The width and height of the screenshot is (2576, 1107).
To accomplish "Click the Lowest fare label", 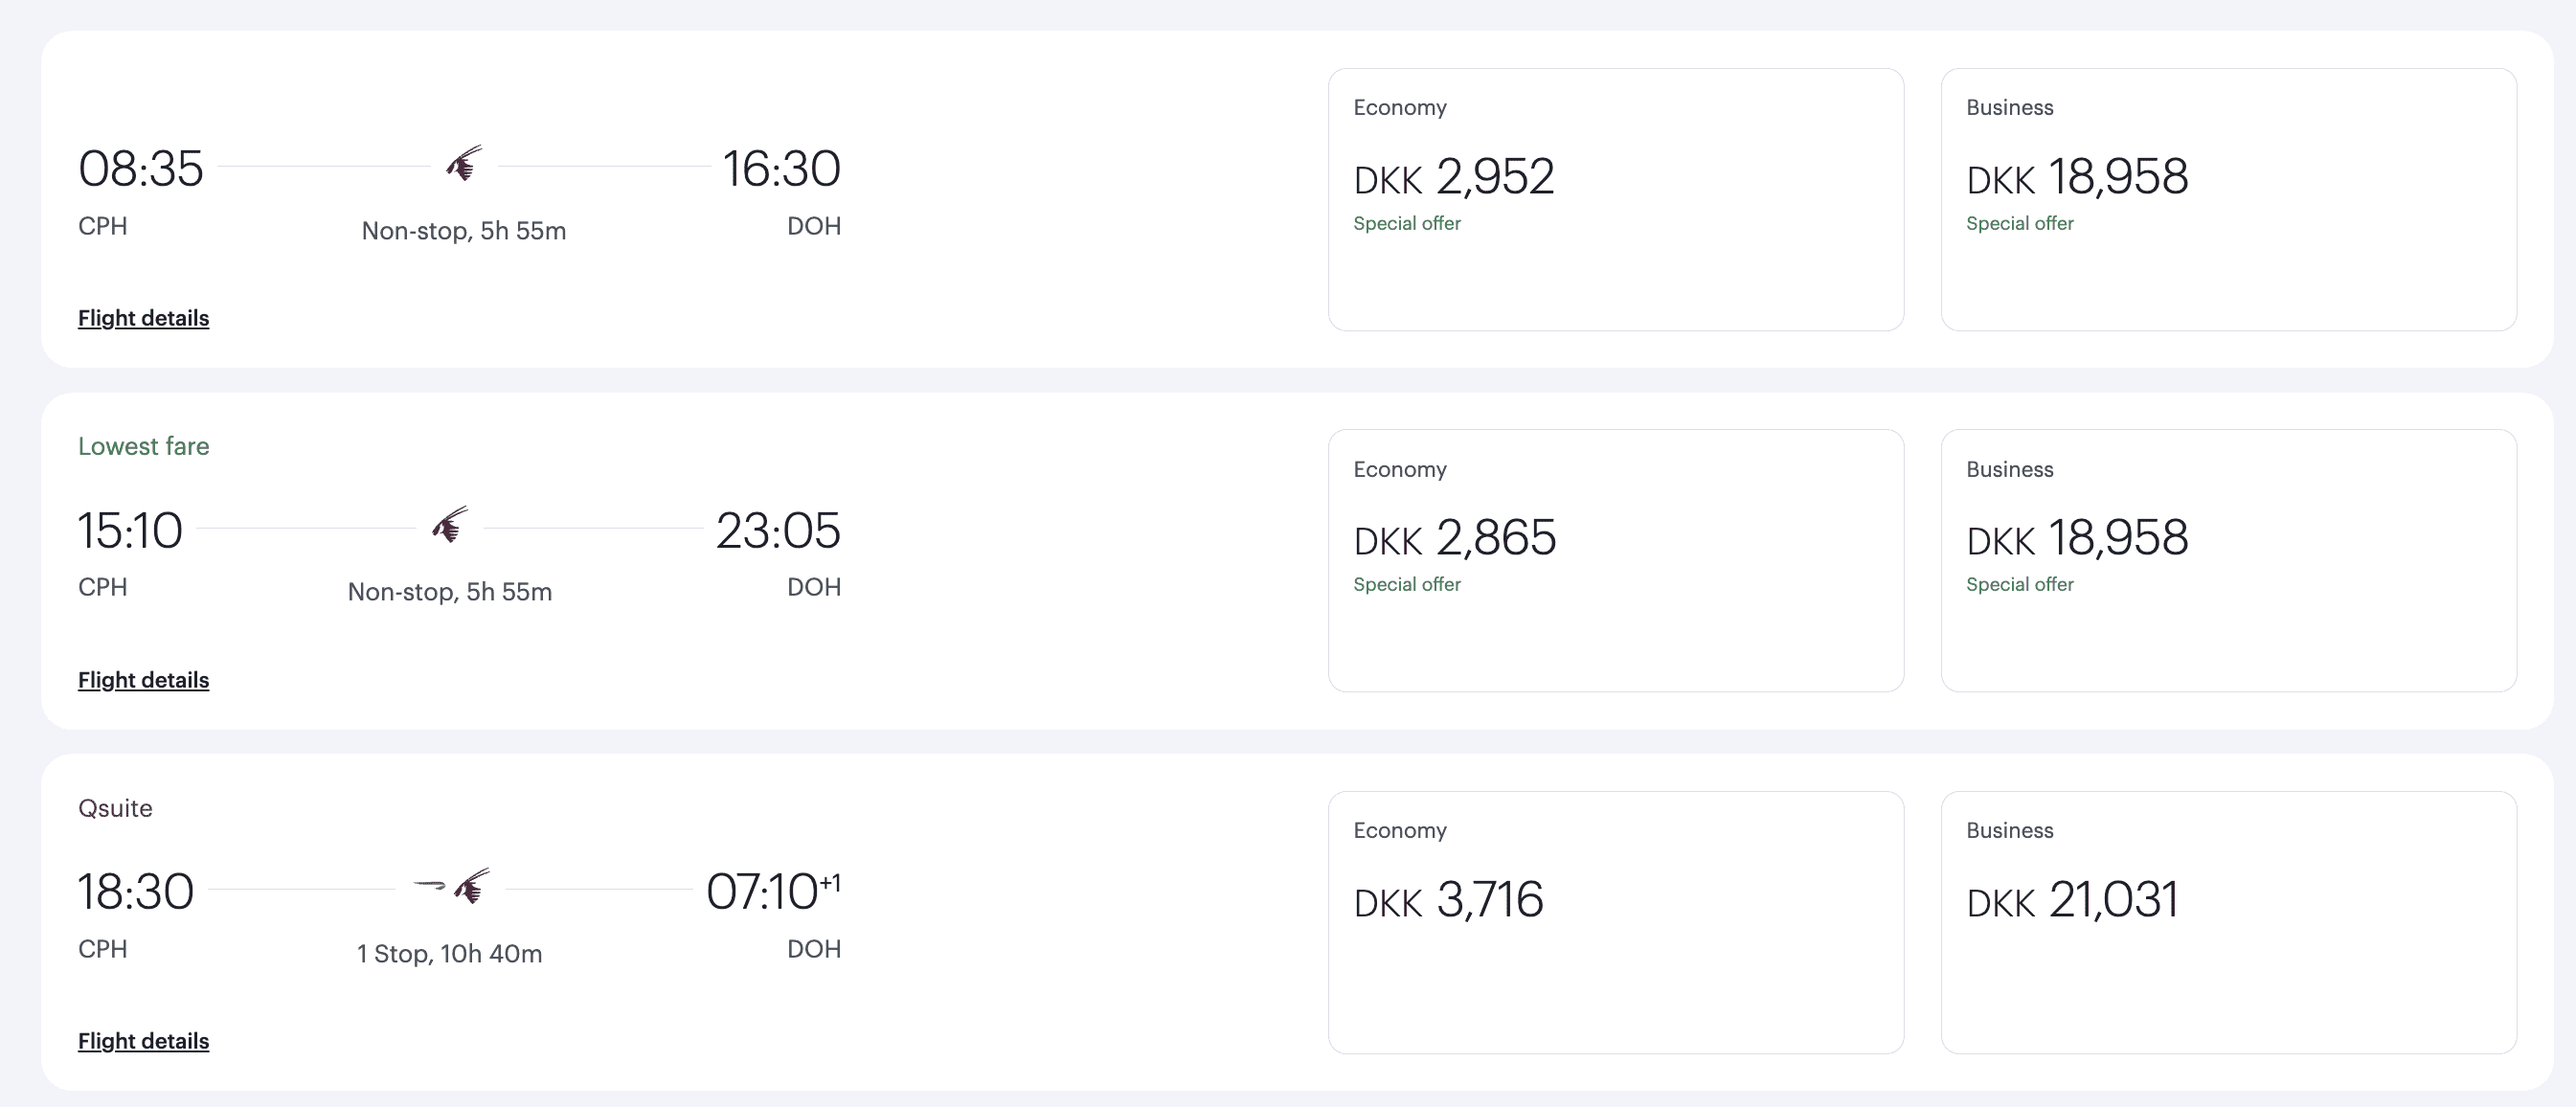I will (x=143, y=446).
